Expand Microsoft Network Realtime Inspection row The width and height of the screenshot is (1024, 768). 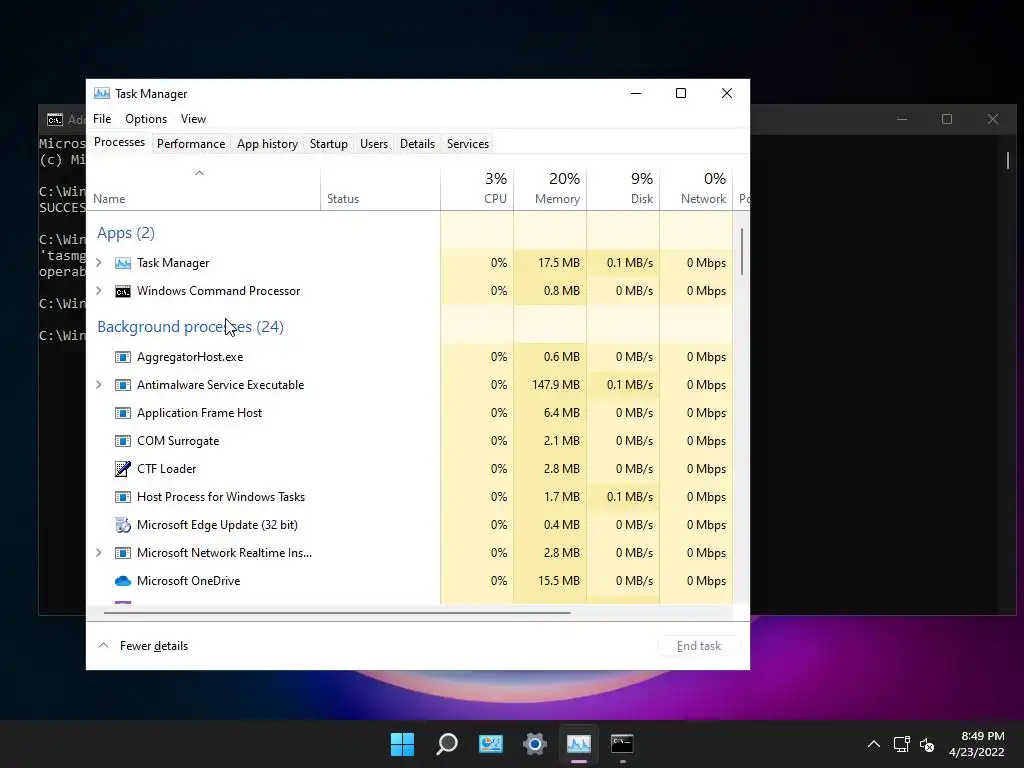tap(99, 553)
